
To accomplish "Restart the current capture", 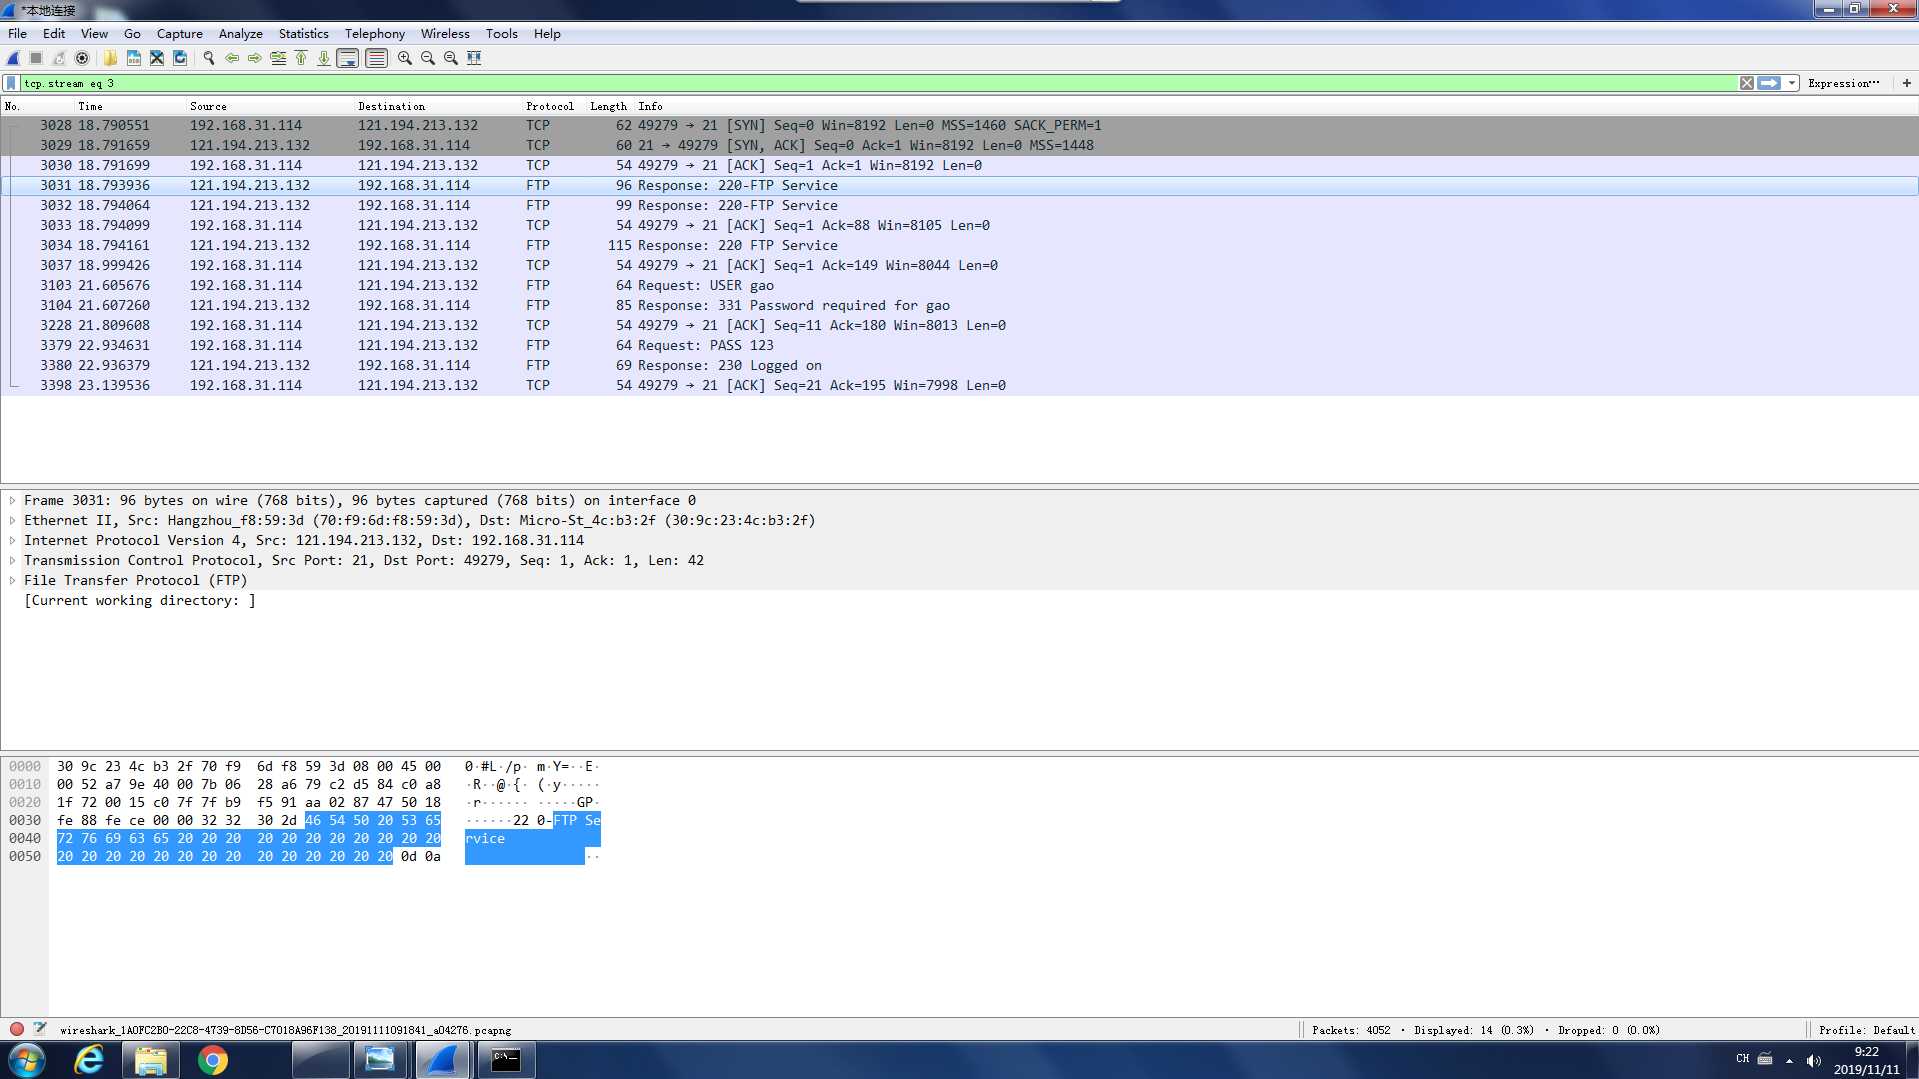I will click(x=59, y=58).
